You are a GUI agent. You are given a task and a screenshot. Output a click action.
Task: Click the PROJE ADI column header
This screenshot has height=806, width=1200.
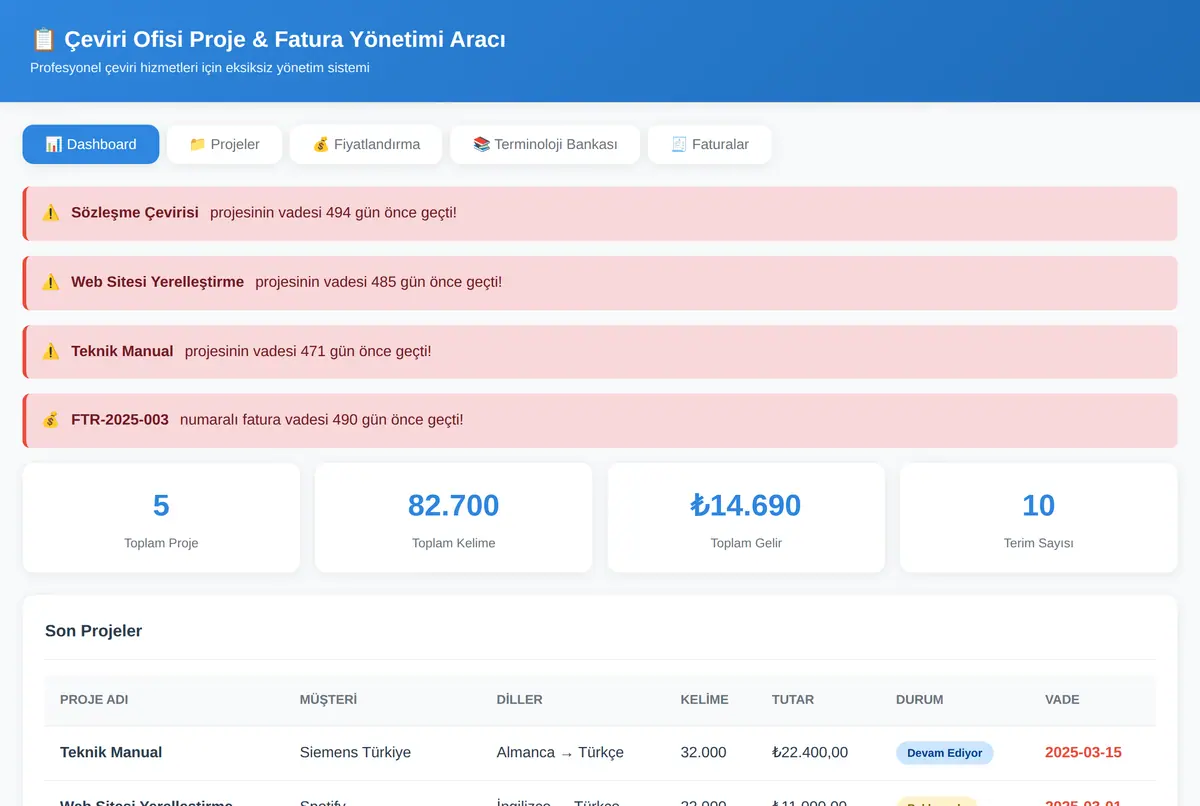click(94, 700)
